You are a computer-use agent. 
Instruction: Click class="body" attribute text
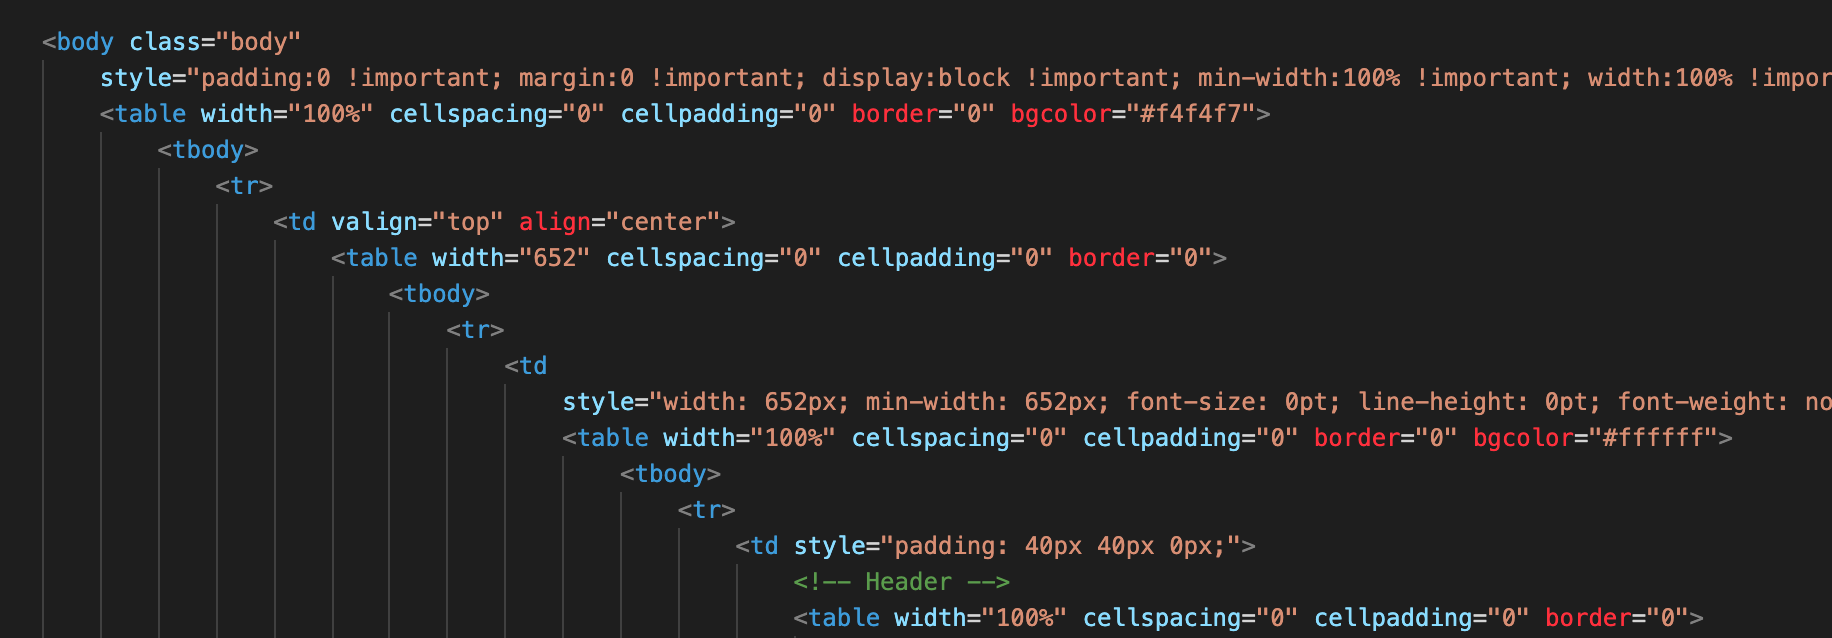pyautogui.click(x=215, y=42)
